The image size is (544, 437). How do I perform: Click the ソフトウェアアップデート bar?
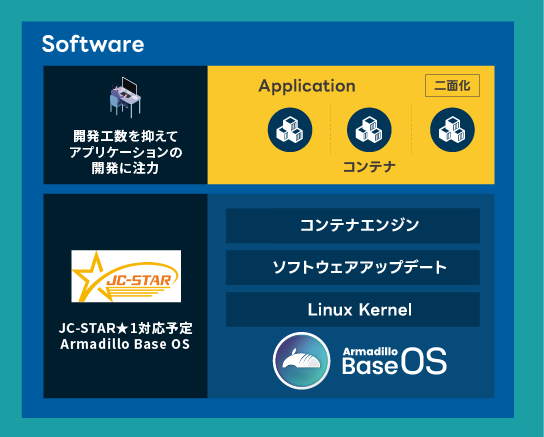(x=353, y=267)
